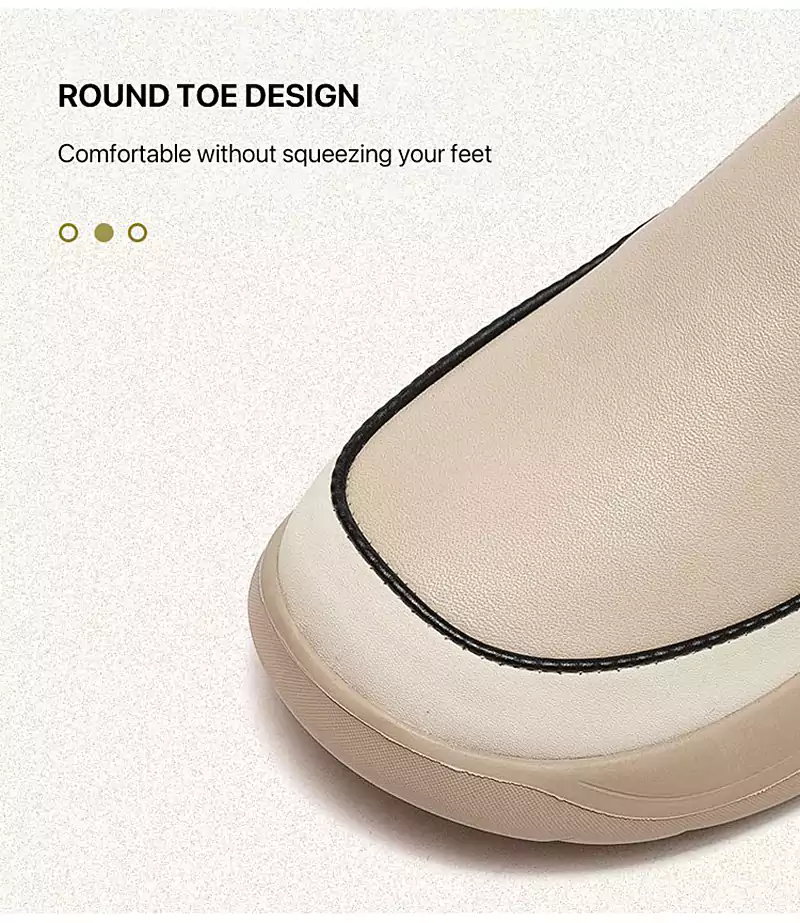
Task: Click the filled middle circle indicator
Action: tap(104, 233)
